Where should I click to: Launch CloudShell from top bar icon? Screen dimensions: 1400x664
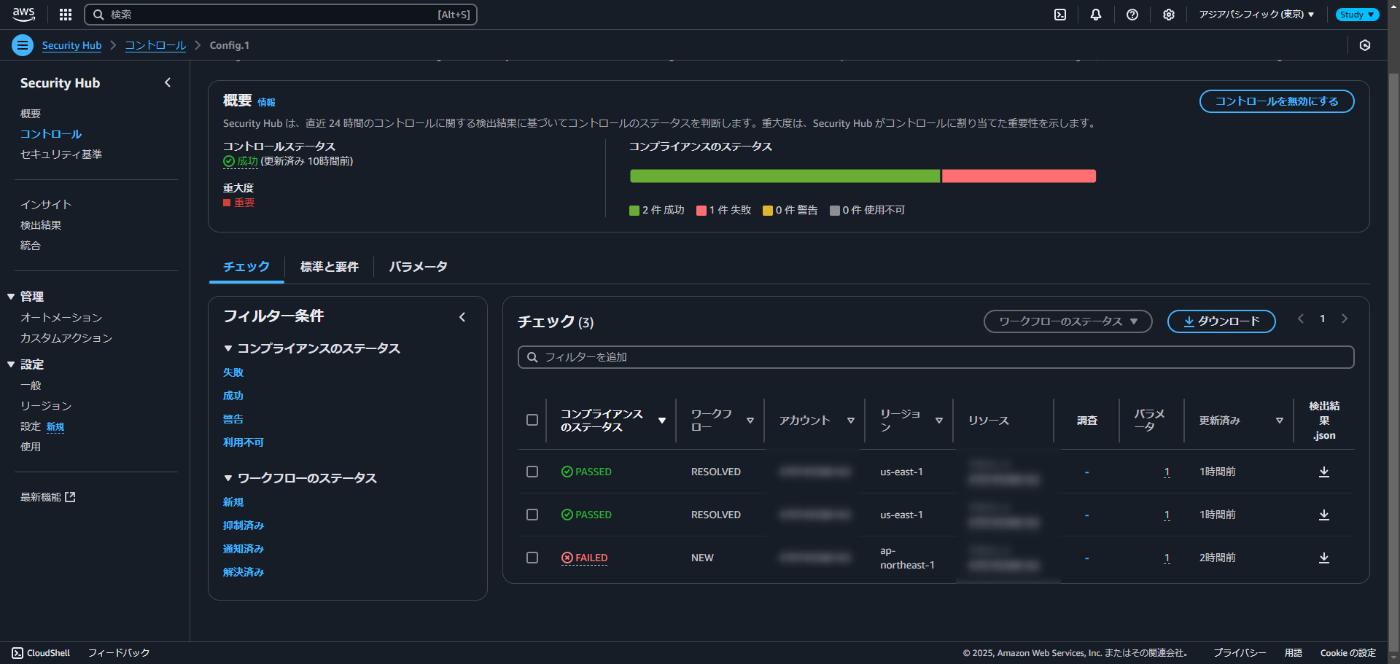pos(1060,14)
